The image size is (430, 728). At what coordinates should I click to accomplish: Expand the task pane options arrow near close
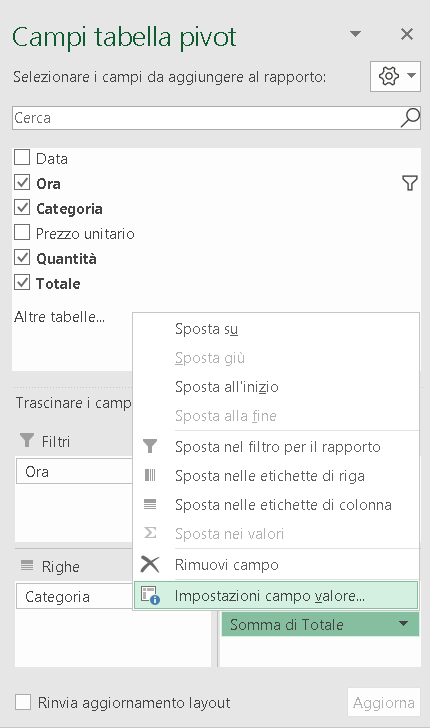click(x=355, y=34)
